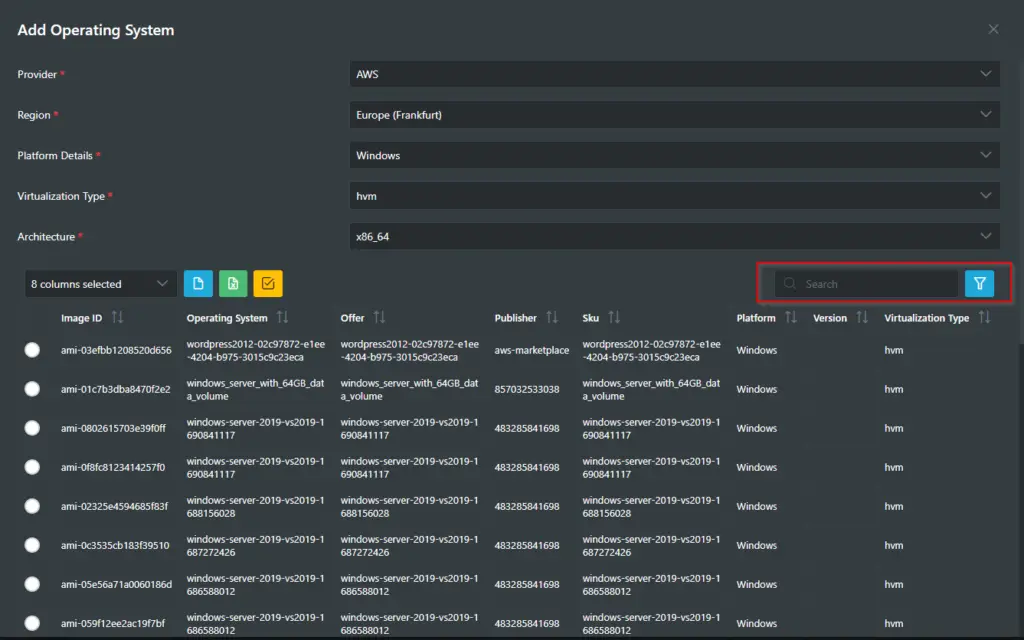
Task: Click the Add Operating System title
Action: pos(95,30)
